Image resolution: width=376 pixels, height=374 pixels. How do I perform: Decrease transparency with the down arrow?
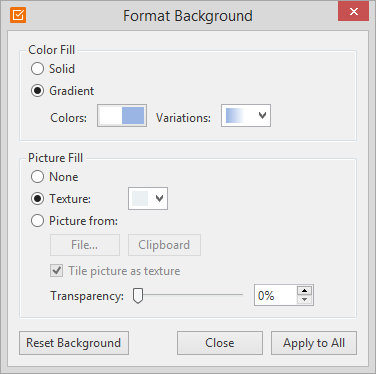[304, 300]
